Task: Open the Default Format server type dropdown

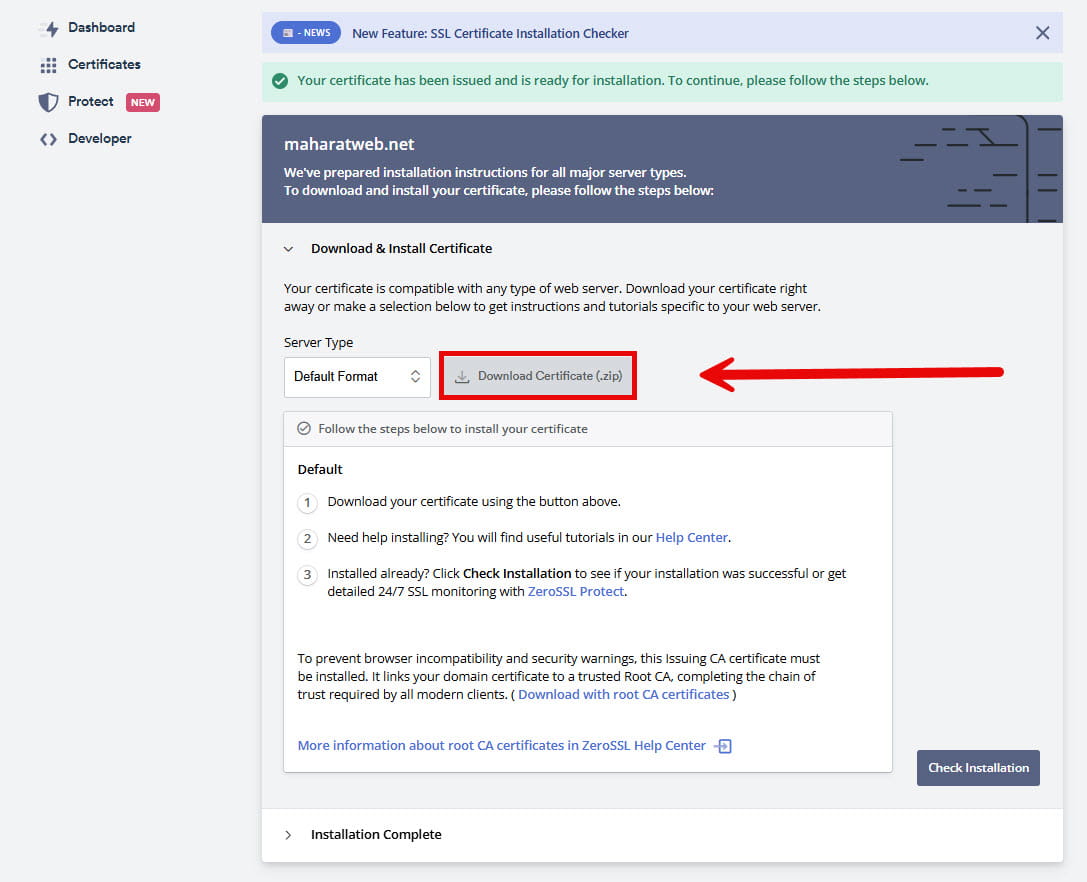Action: 357,377
